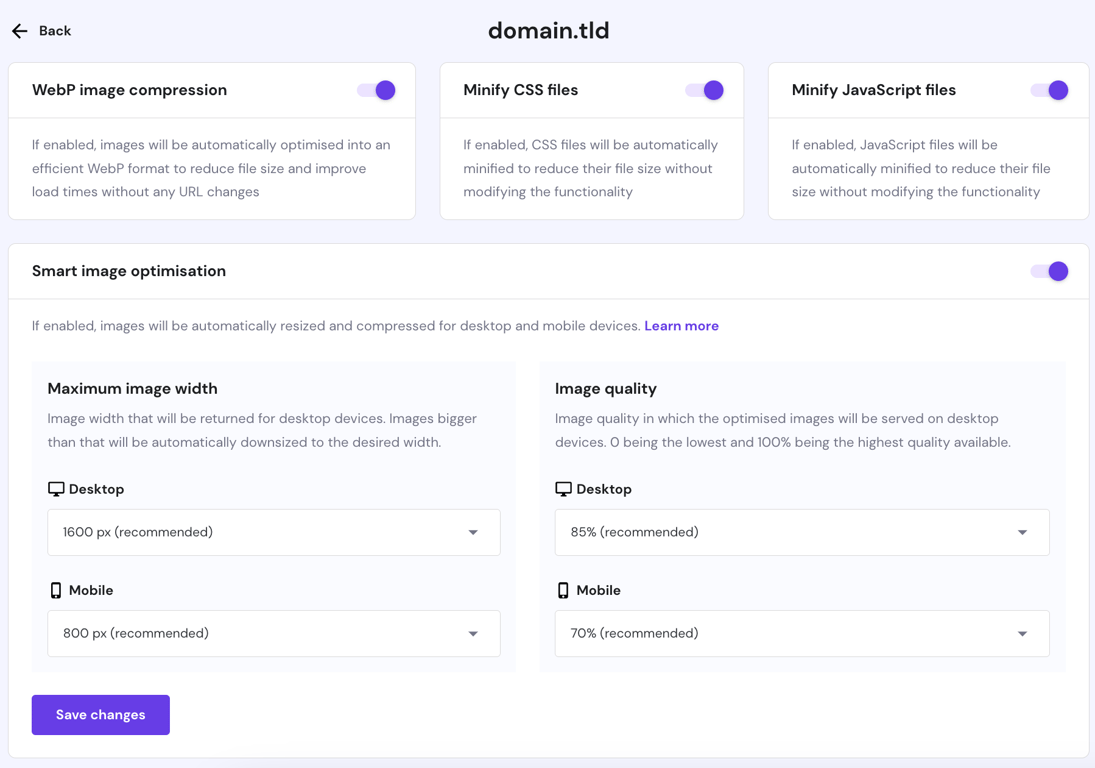Click the Mobile phone icon under Image quality

pos(563,590)
